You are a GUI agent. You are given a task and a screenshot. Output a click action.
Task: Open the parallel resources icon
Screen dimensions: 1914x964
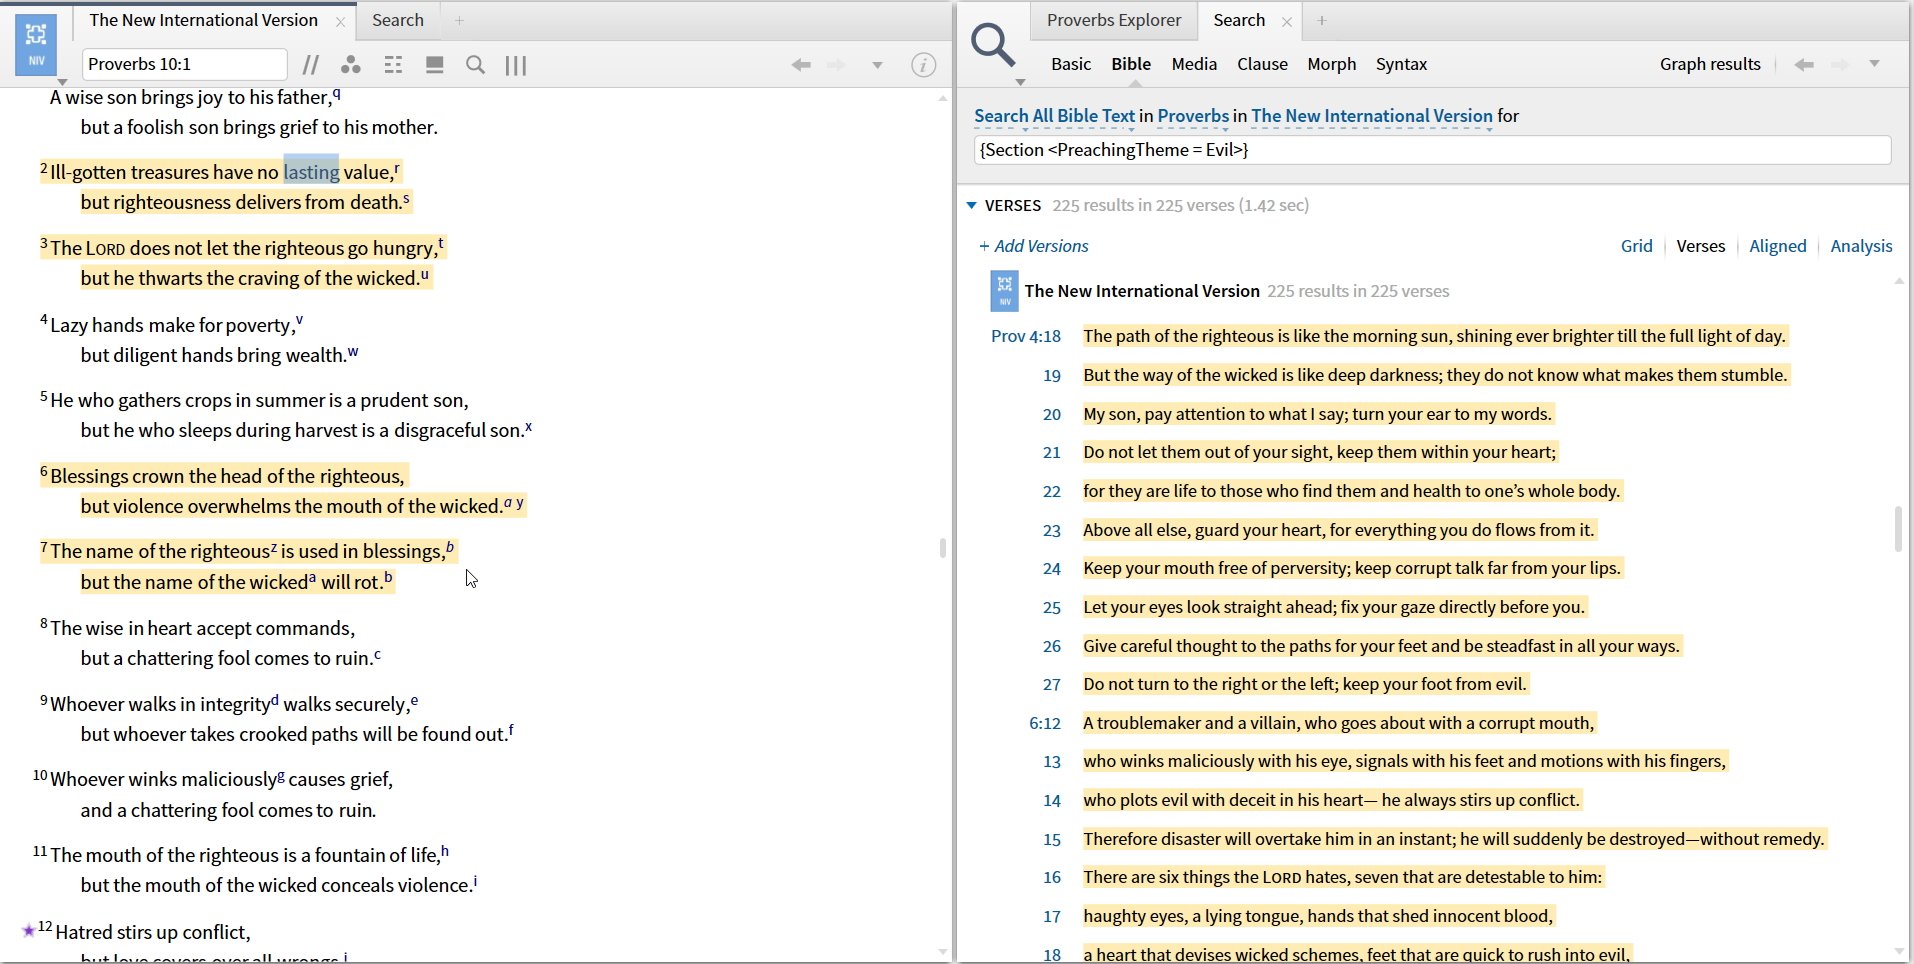click(311, 65)
